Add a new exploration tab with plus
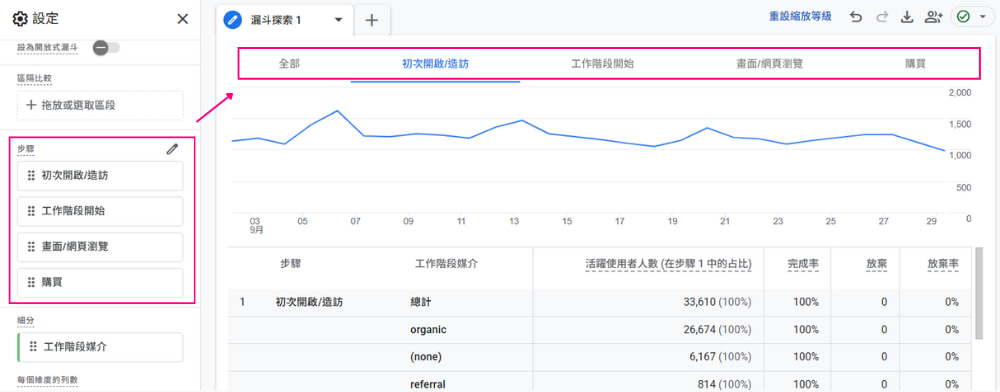The width and height of the screenshot is (1000, 392). click(x=372, y=20)
